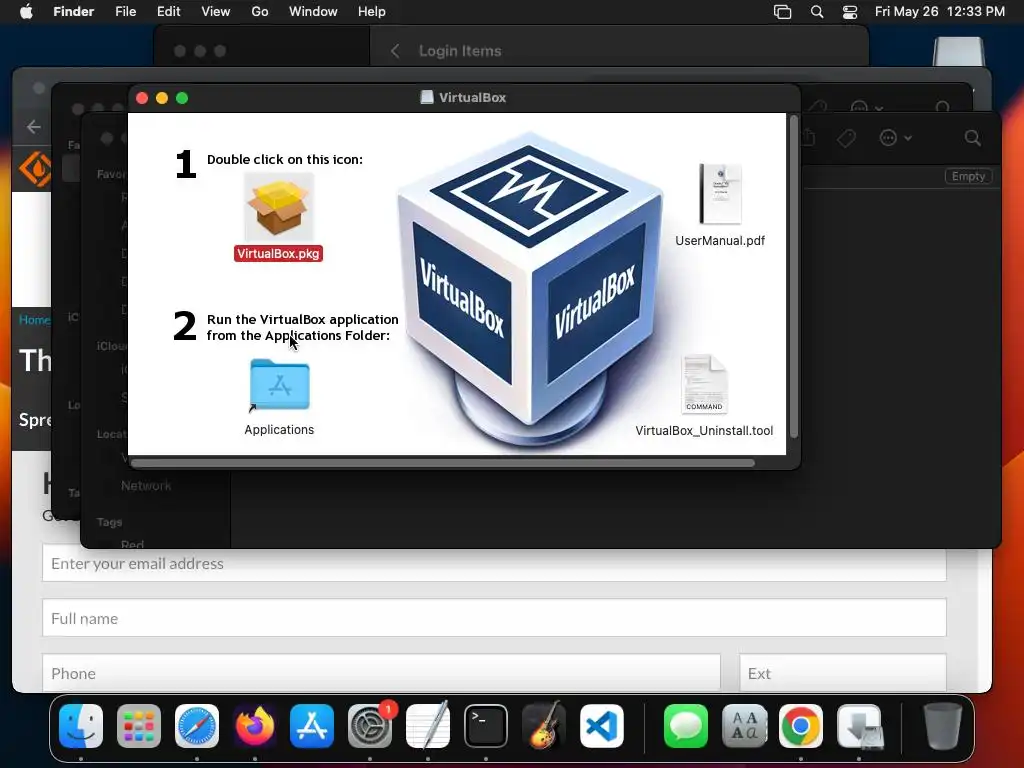Open the disk installer item in Dock
The height and width of the screenshot is (768, 1024).
[859, 726]
